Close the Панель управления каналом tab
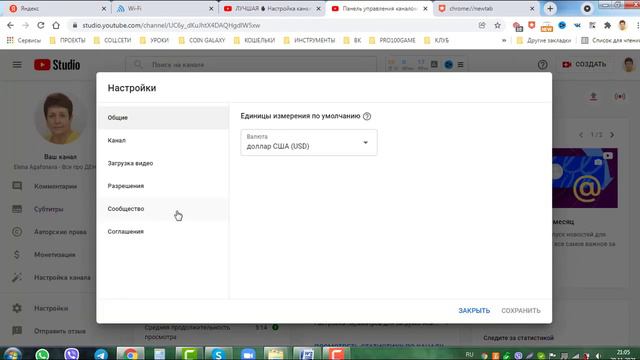 (425, 9)
